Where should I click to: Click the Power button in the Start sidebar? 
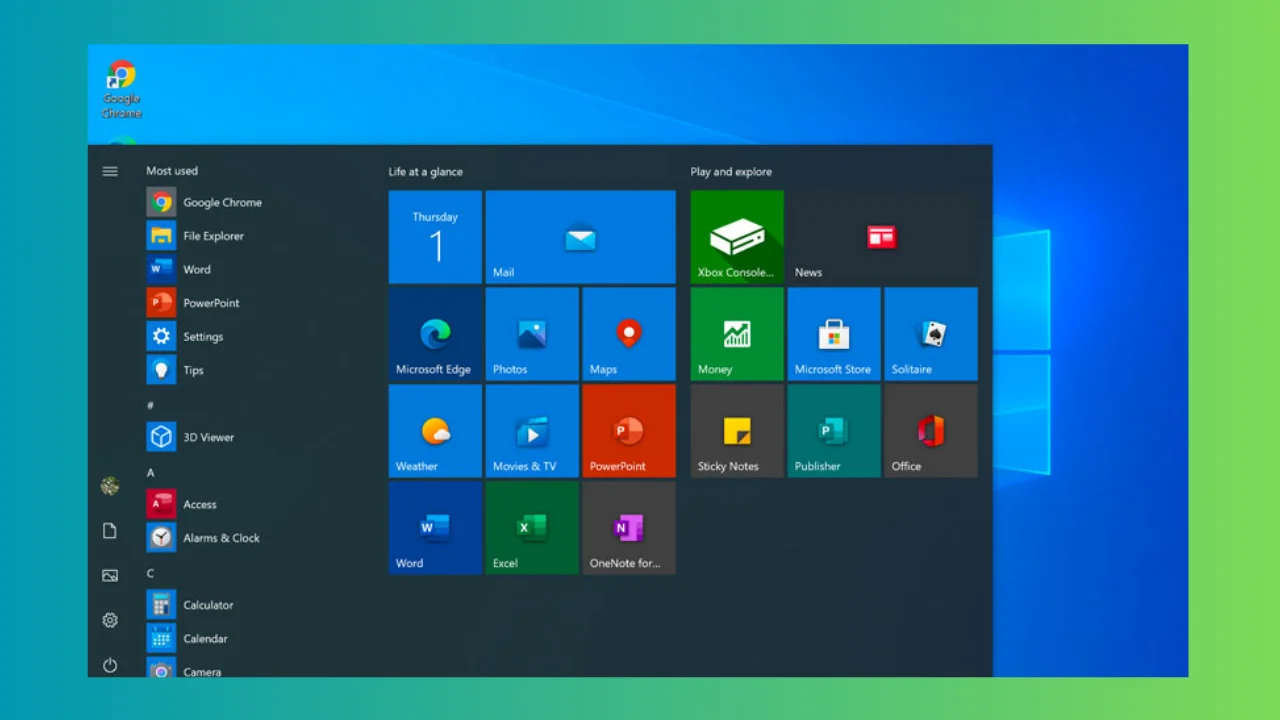click(110, 665)
